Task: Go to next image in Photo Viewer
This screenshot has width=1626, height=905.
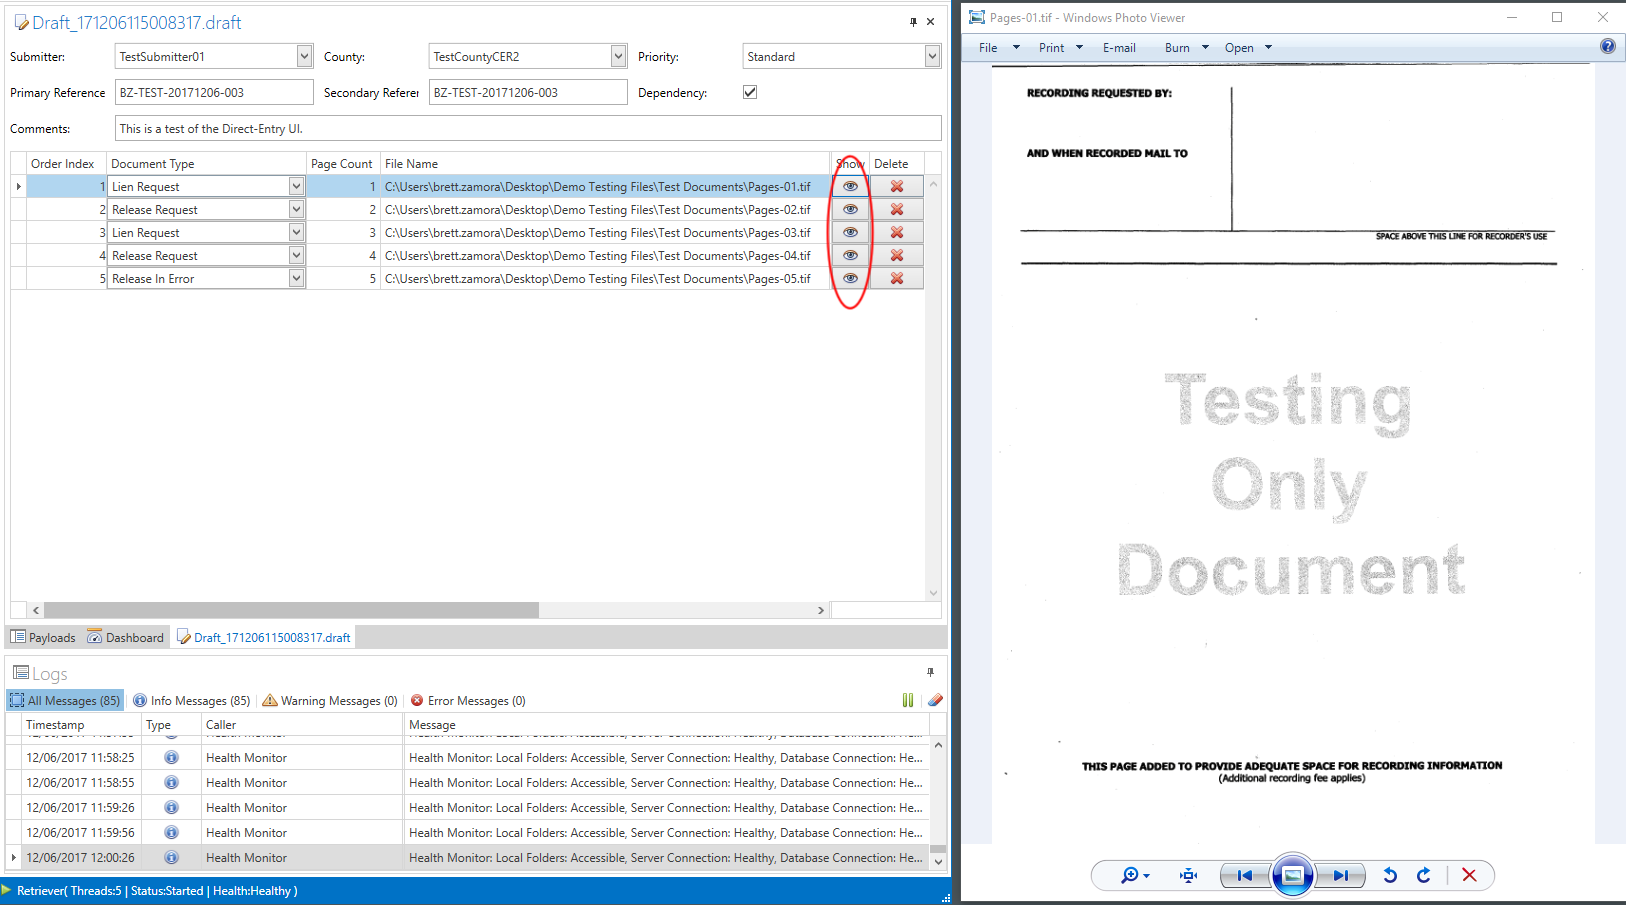Action: (1341, 876)
